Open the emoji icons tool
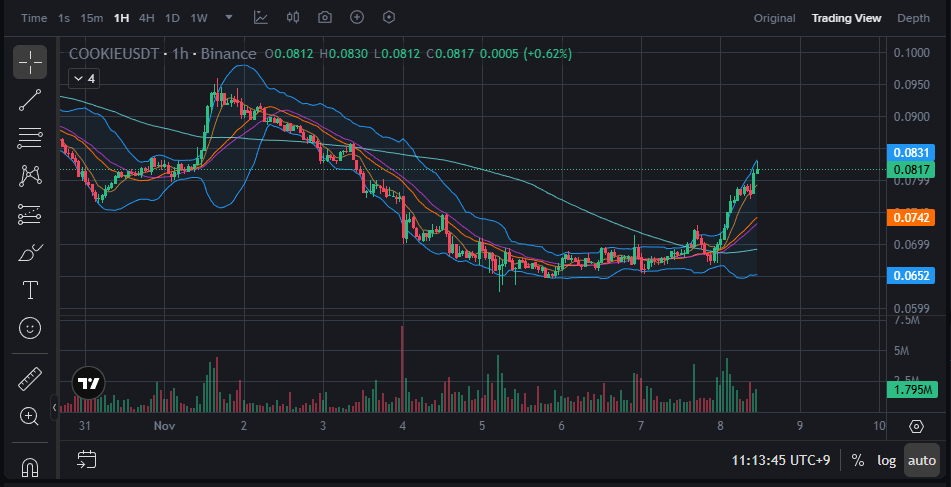Image resolution: width=951 pixels, height=487 pixels. (x=30, y=328)
